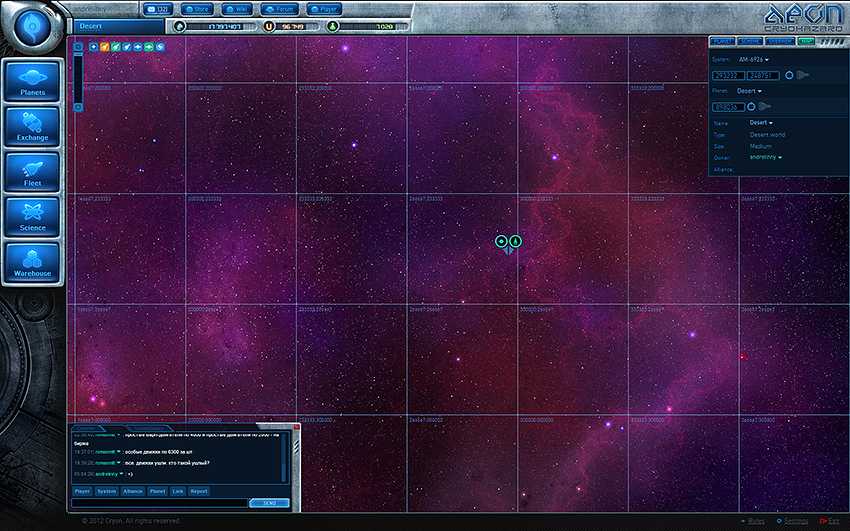Open the Exchange section
Image resolution: width=850 pixels, height=531 pixels.
click(x=33, y=126)
